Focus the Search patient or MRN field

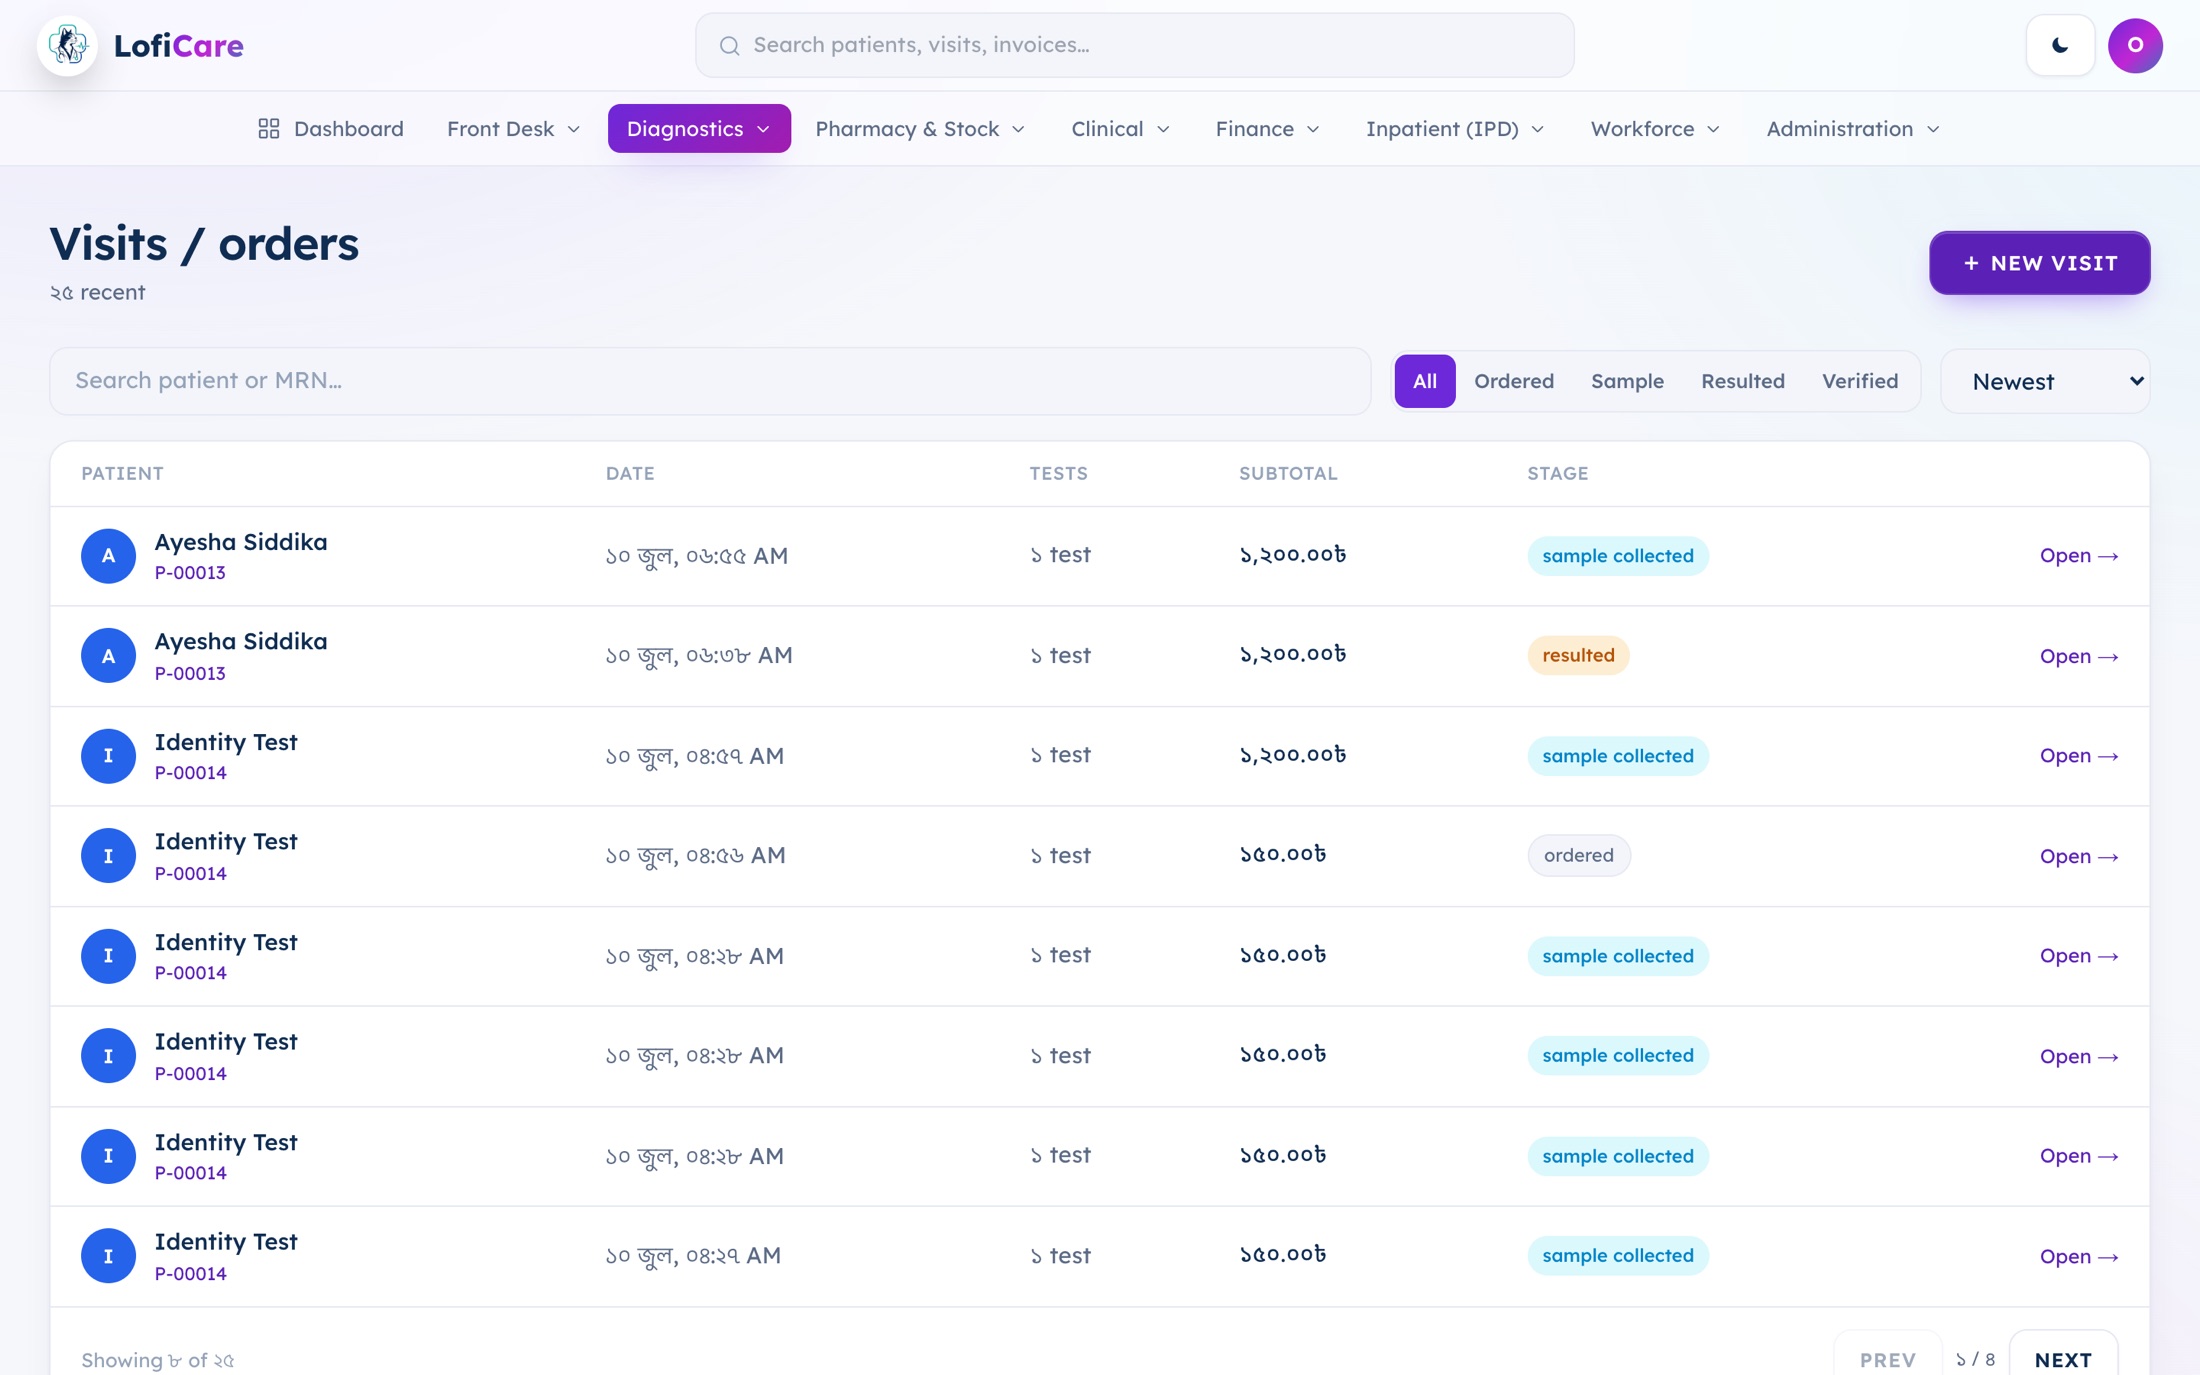click(710, 381)
